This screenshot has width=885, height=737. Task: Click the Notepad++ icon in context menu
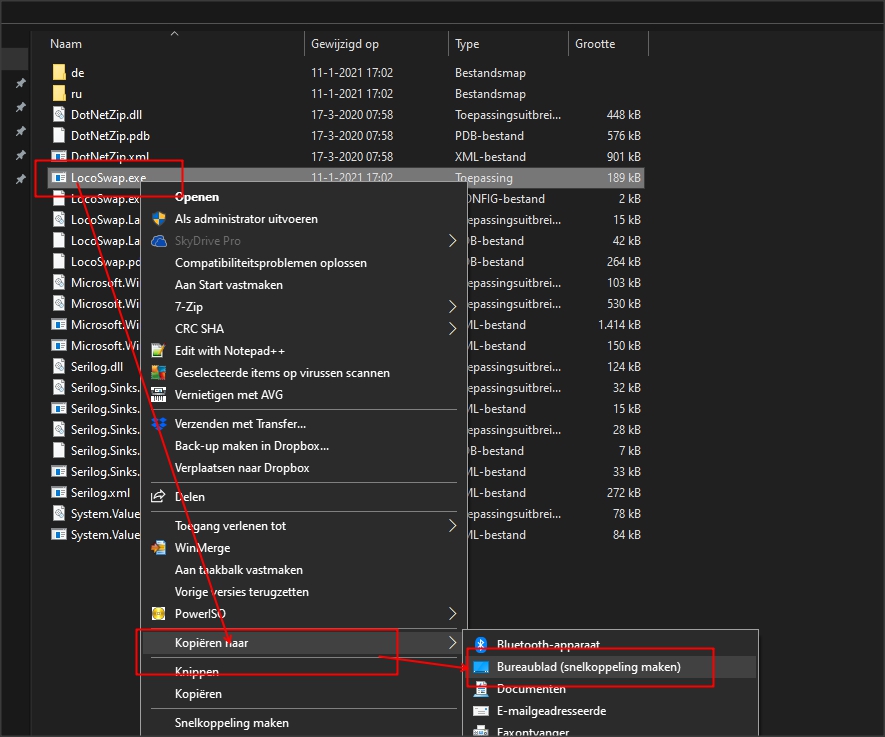(158, 351)
